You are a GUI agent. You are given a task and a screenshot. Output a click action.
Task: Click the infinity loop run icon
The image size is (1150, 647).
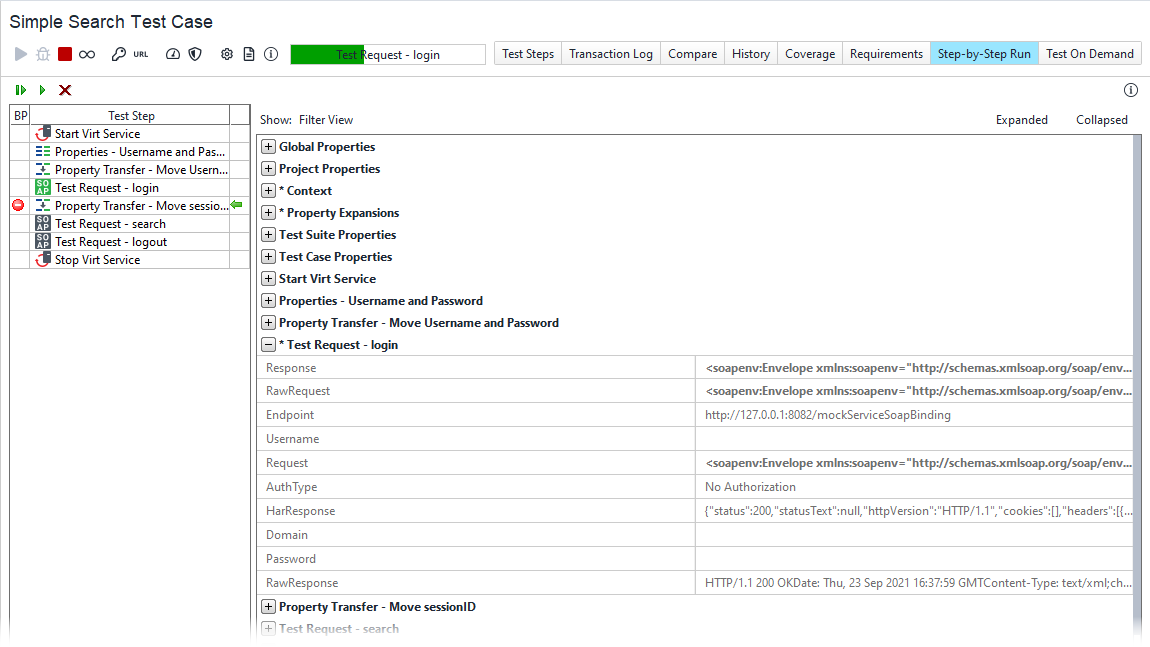click(86, 52)
